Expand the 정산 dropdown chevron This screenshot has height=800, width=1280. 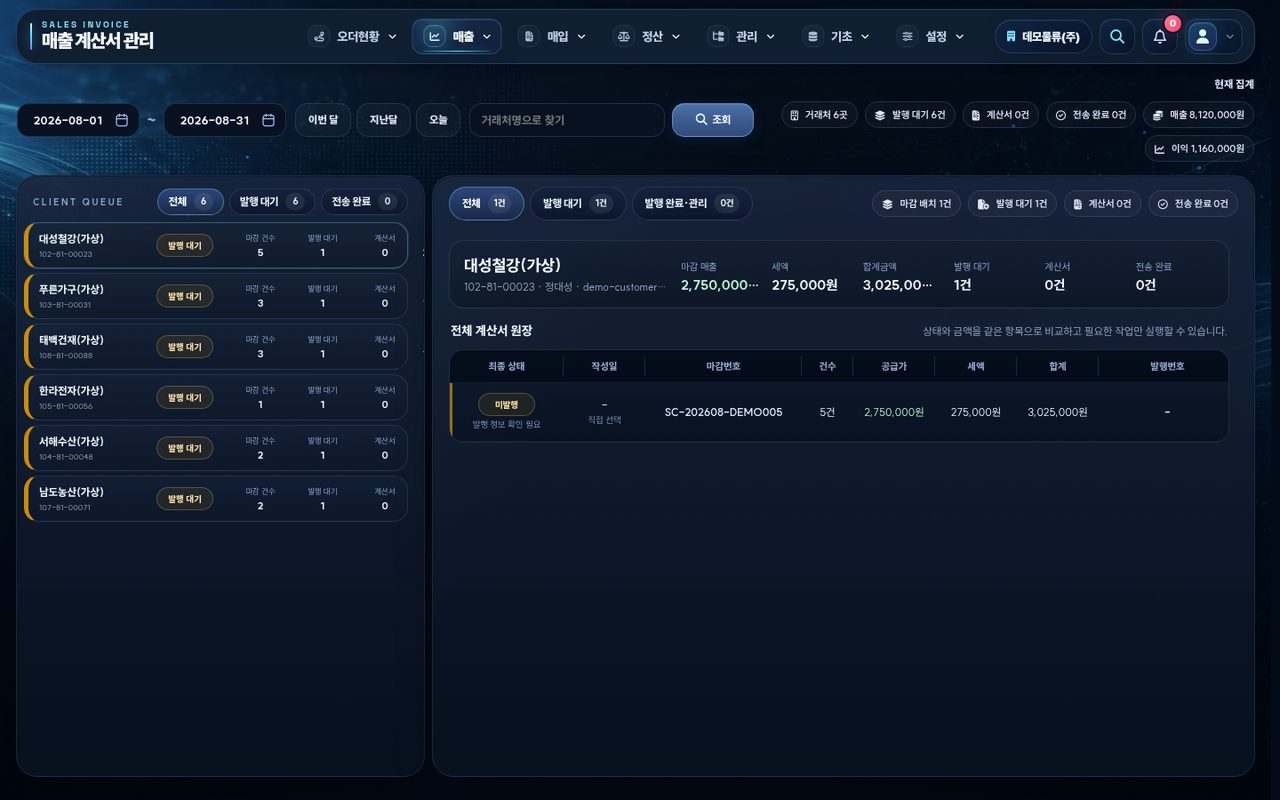[676, 37]
